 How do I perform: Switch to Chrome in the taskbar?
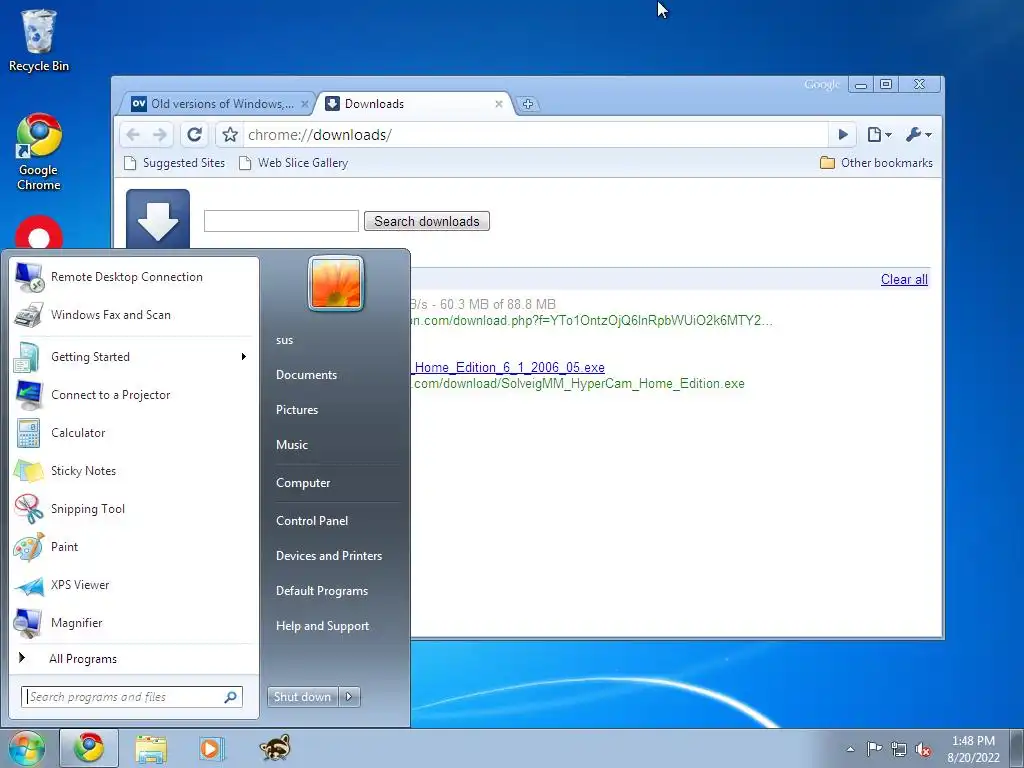[89, 748]
